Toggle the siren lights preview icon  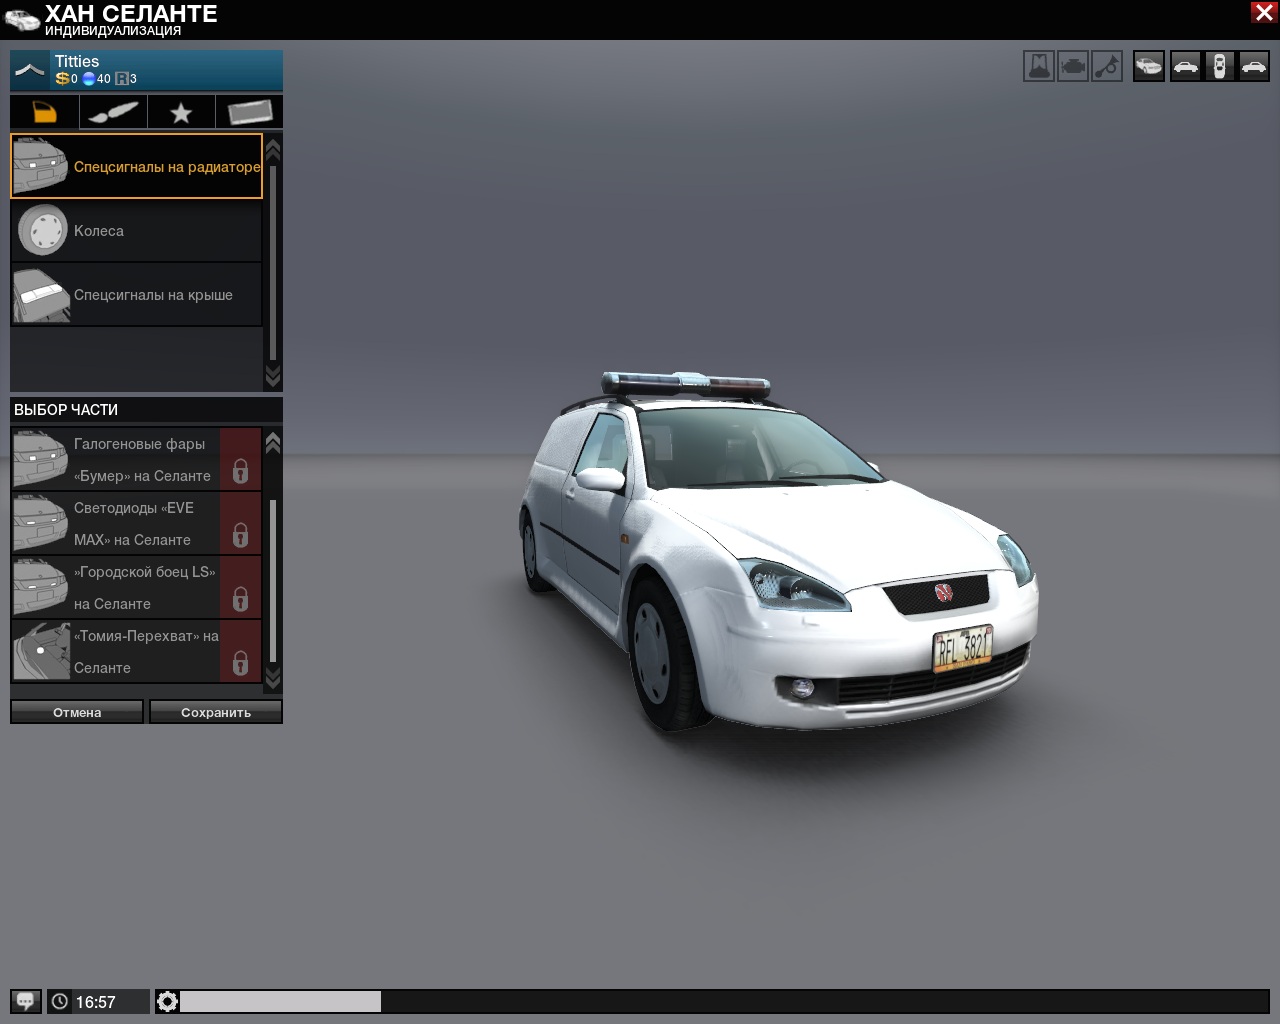point(1039,67)
